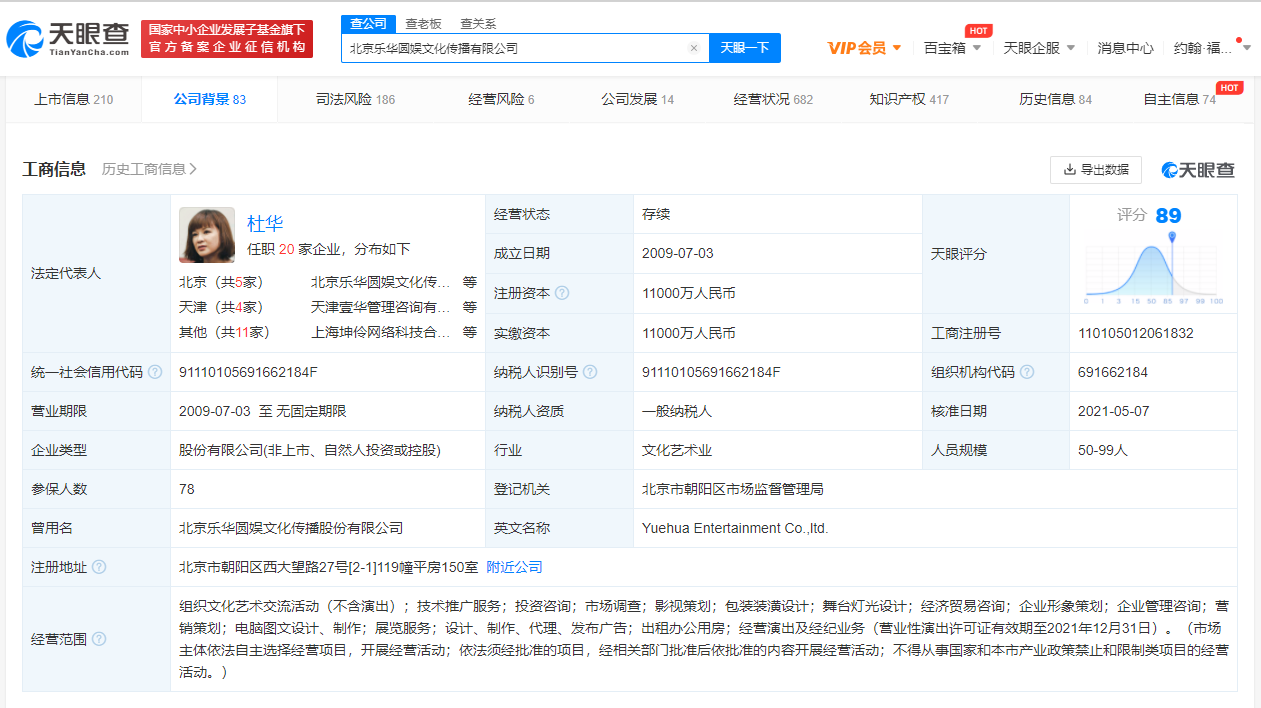Screen dimensions: 1261x708
Task: Select the 查老板 search mode
Action: [423, 23]
